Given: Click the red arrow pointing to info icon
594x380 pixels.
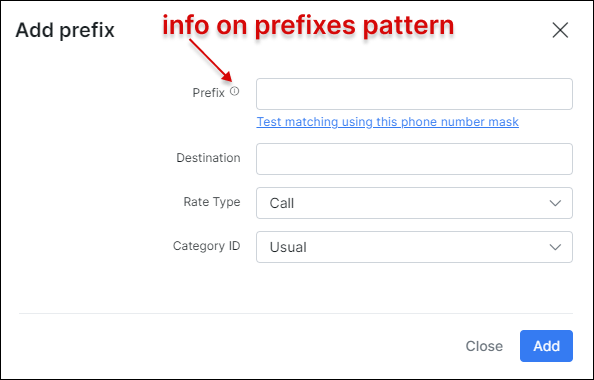Looking at the screenshot, I should pos(211,60).
